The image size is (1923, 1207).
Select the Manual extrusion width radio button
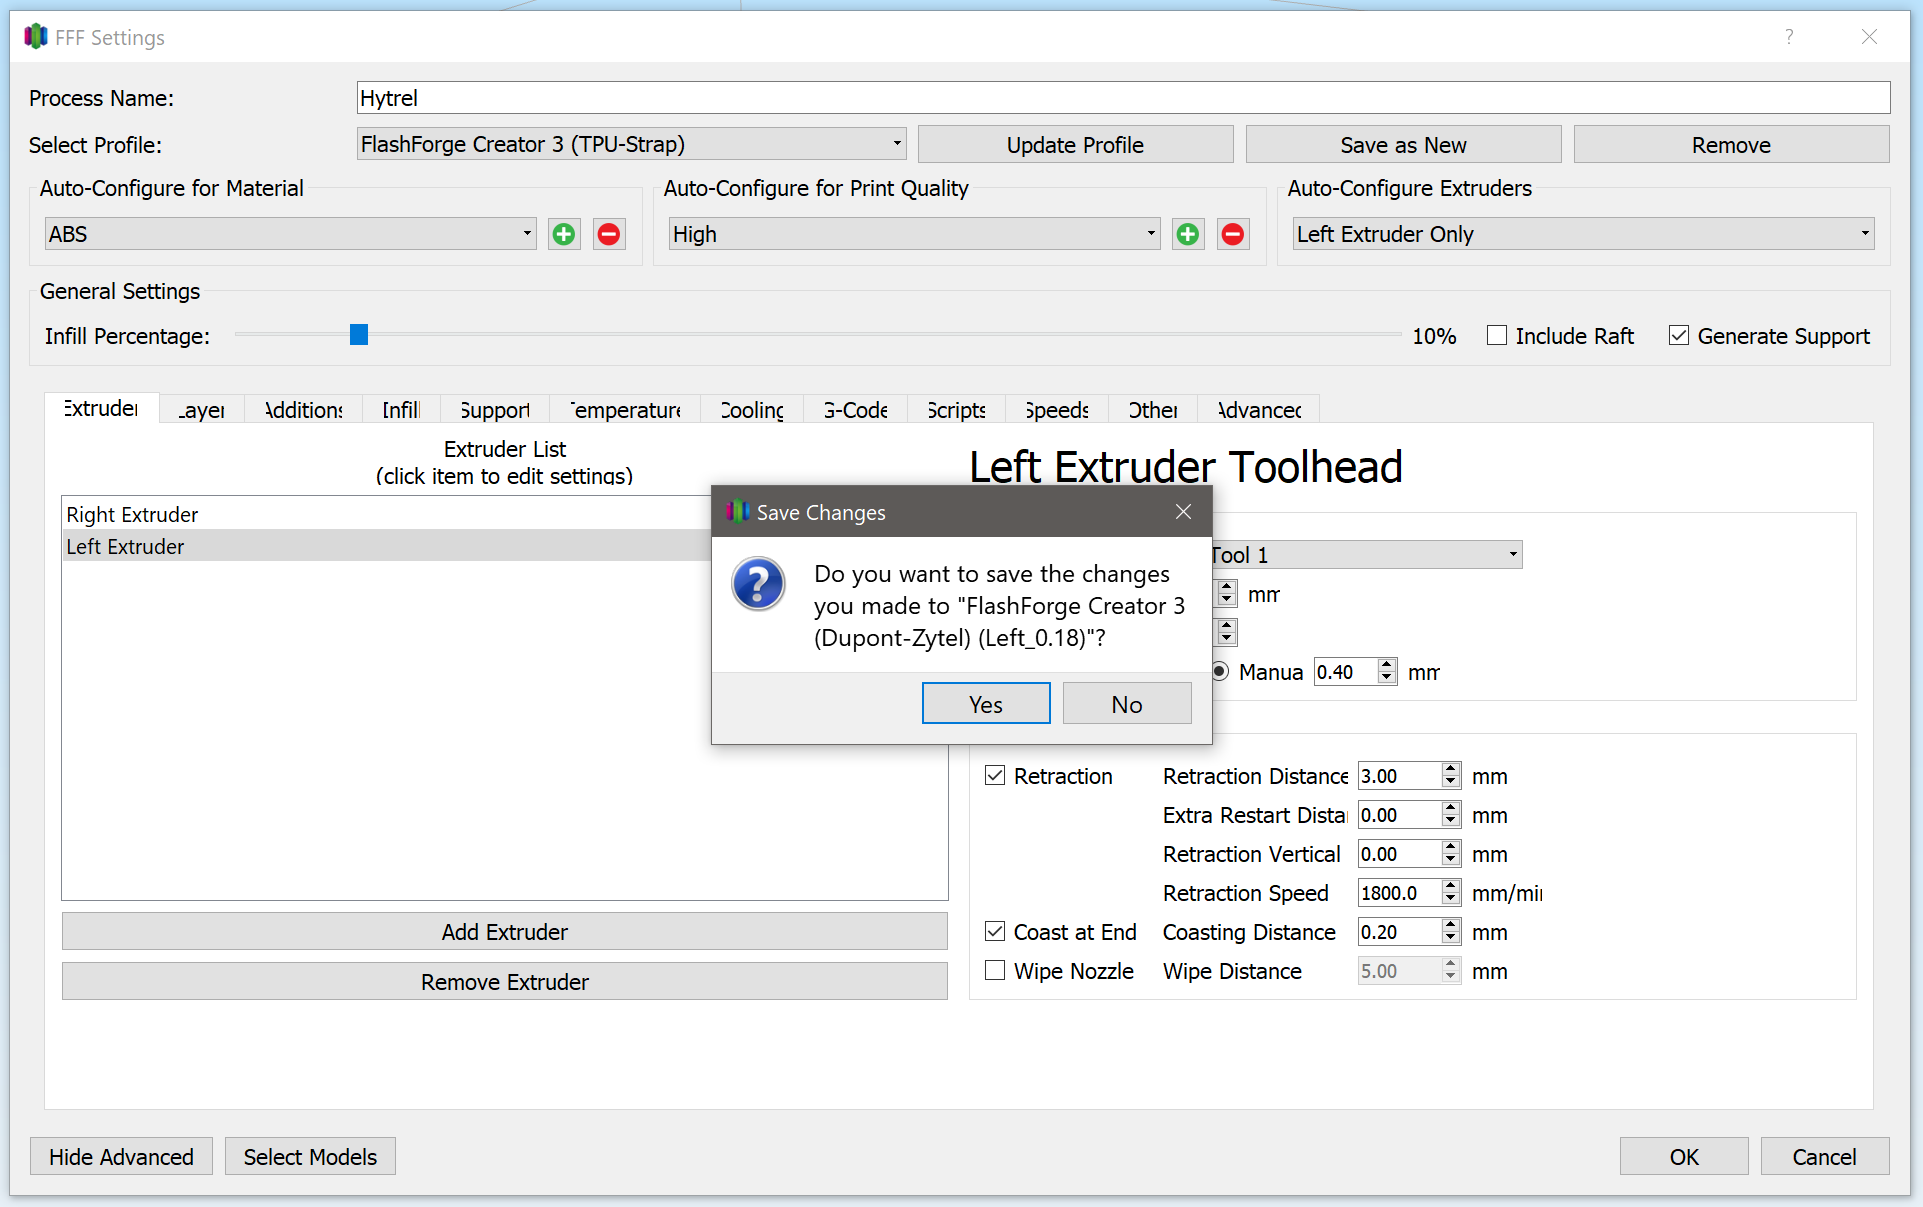(x=1220, y=672)
